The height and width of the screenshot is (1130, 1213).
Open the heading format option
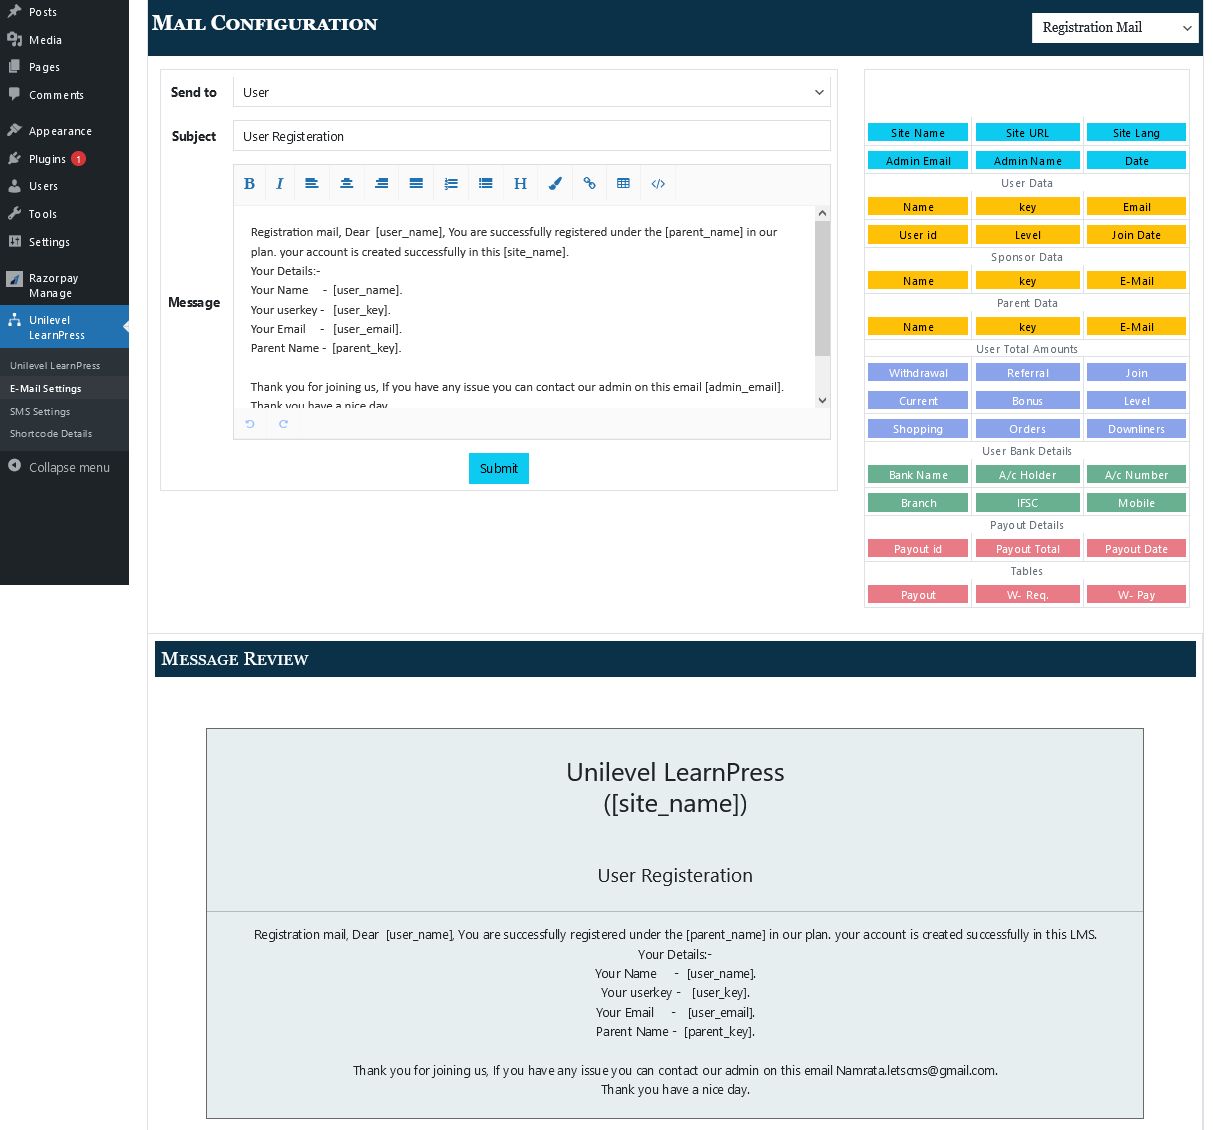point(520,184)
